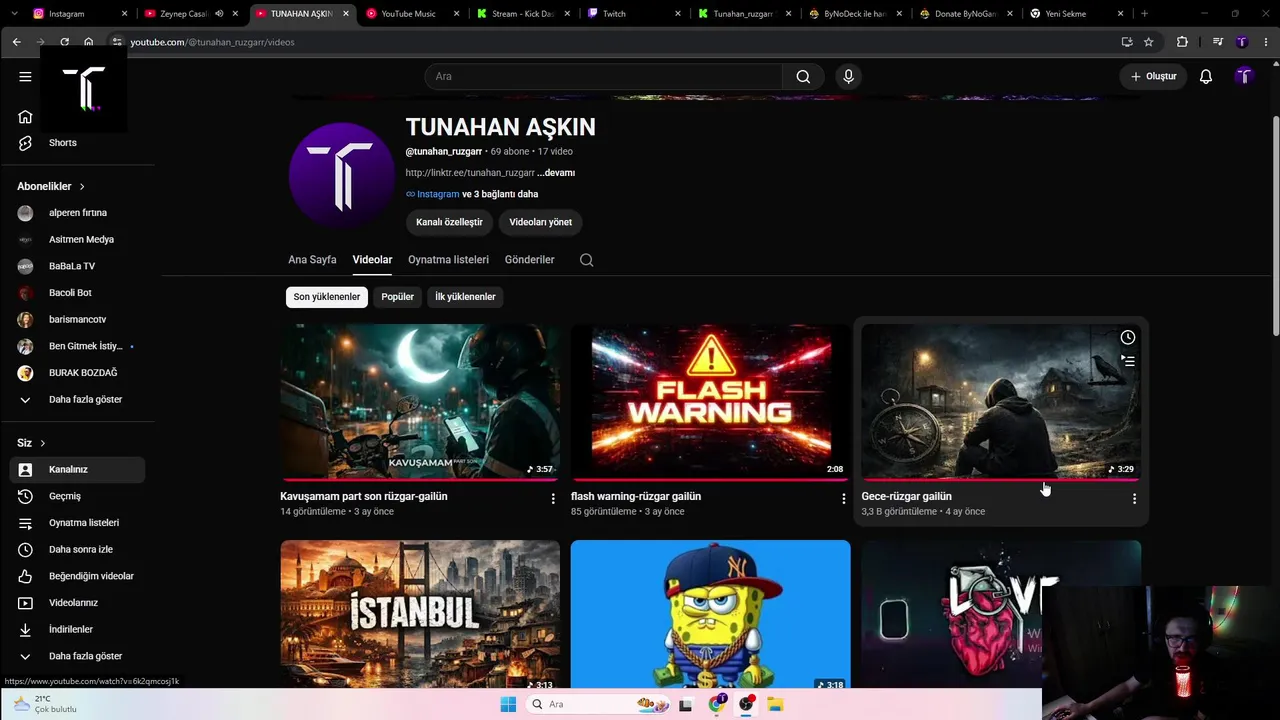
Task: Open the Chrome extensions puzzle icon
Action: [x=1183, y=42]
